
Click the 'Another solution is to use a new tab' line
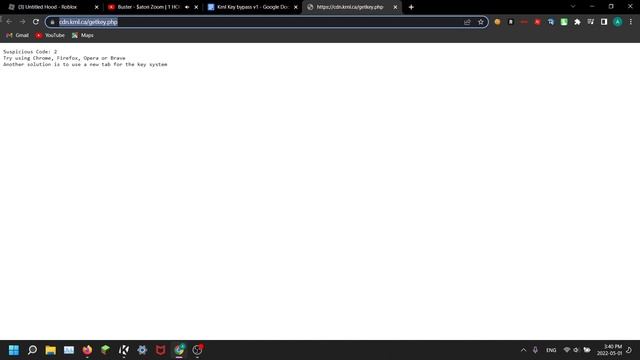[85, 64]
